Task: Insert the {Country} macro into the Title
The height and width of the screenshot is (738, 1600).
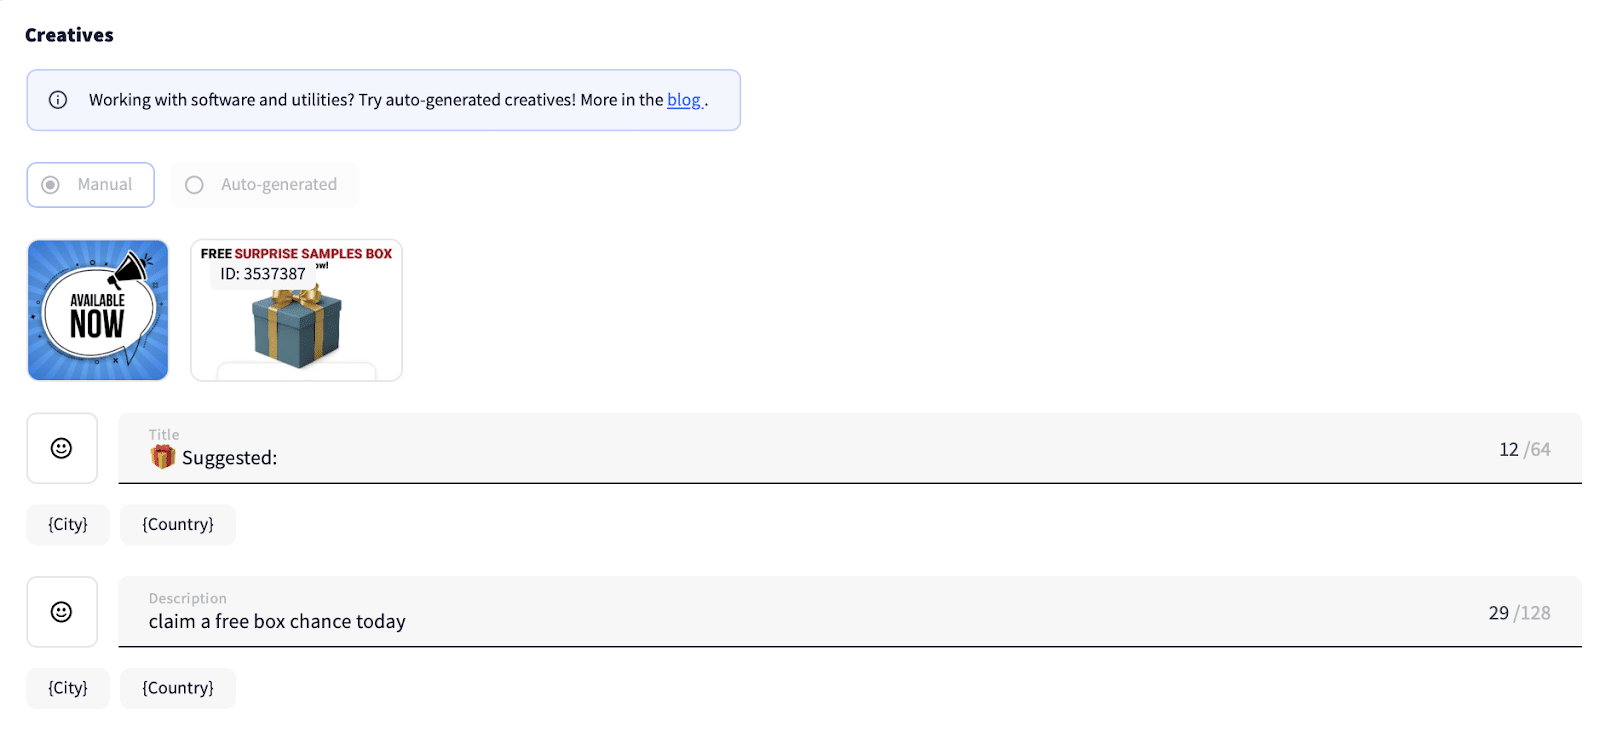Action: (178, 525)
